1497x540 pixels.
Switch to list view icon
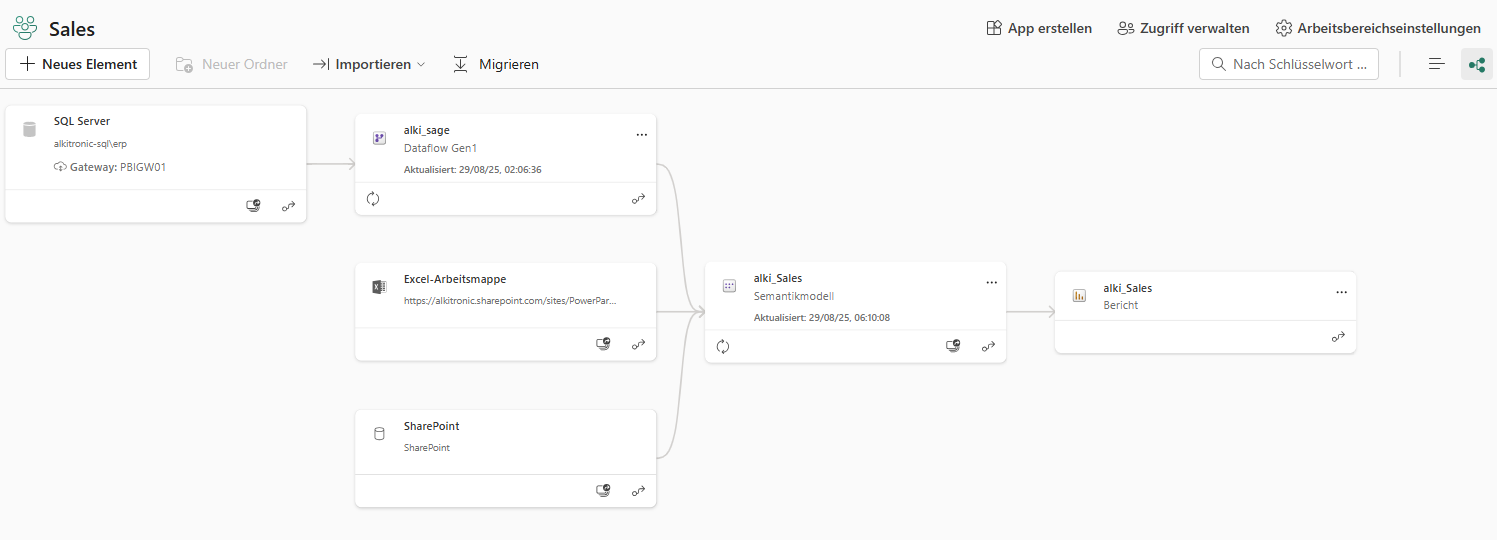coord(1437,64)
